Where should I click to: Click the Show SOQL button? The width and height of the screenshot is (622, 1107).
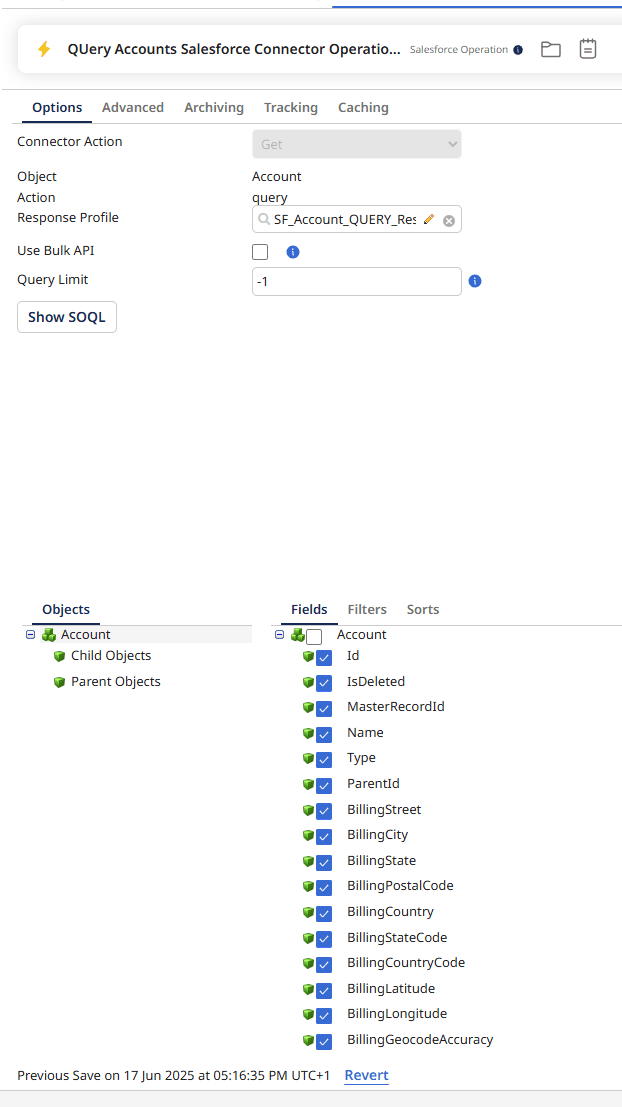coord(67,317)
